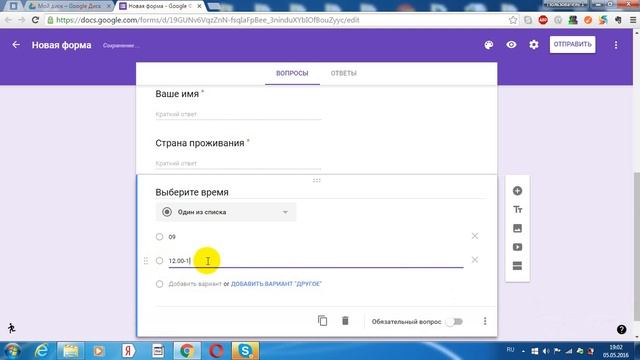Select the radio button next to 12.00-1
Viewport: 640px width, 360px height.
[x=159, y=260]
